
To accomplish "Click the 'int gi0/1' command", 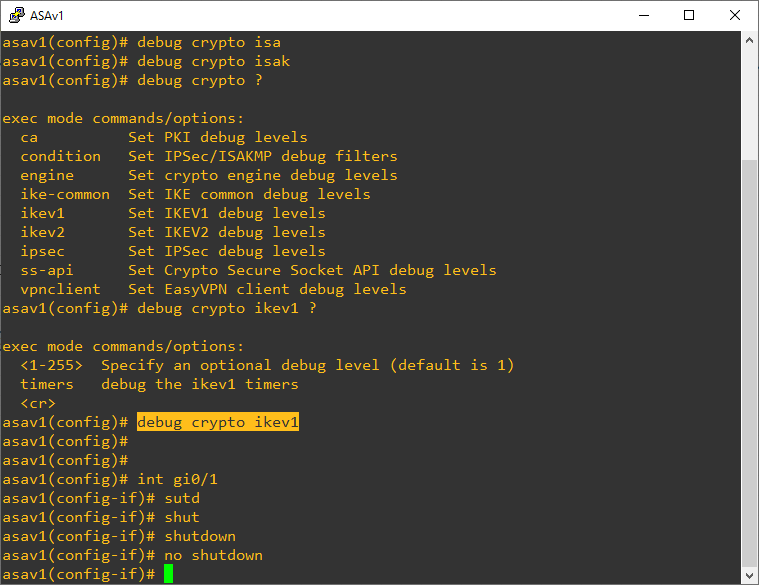I will pos(178,479).
